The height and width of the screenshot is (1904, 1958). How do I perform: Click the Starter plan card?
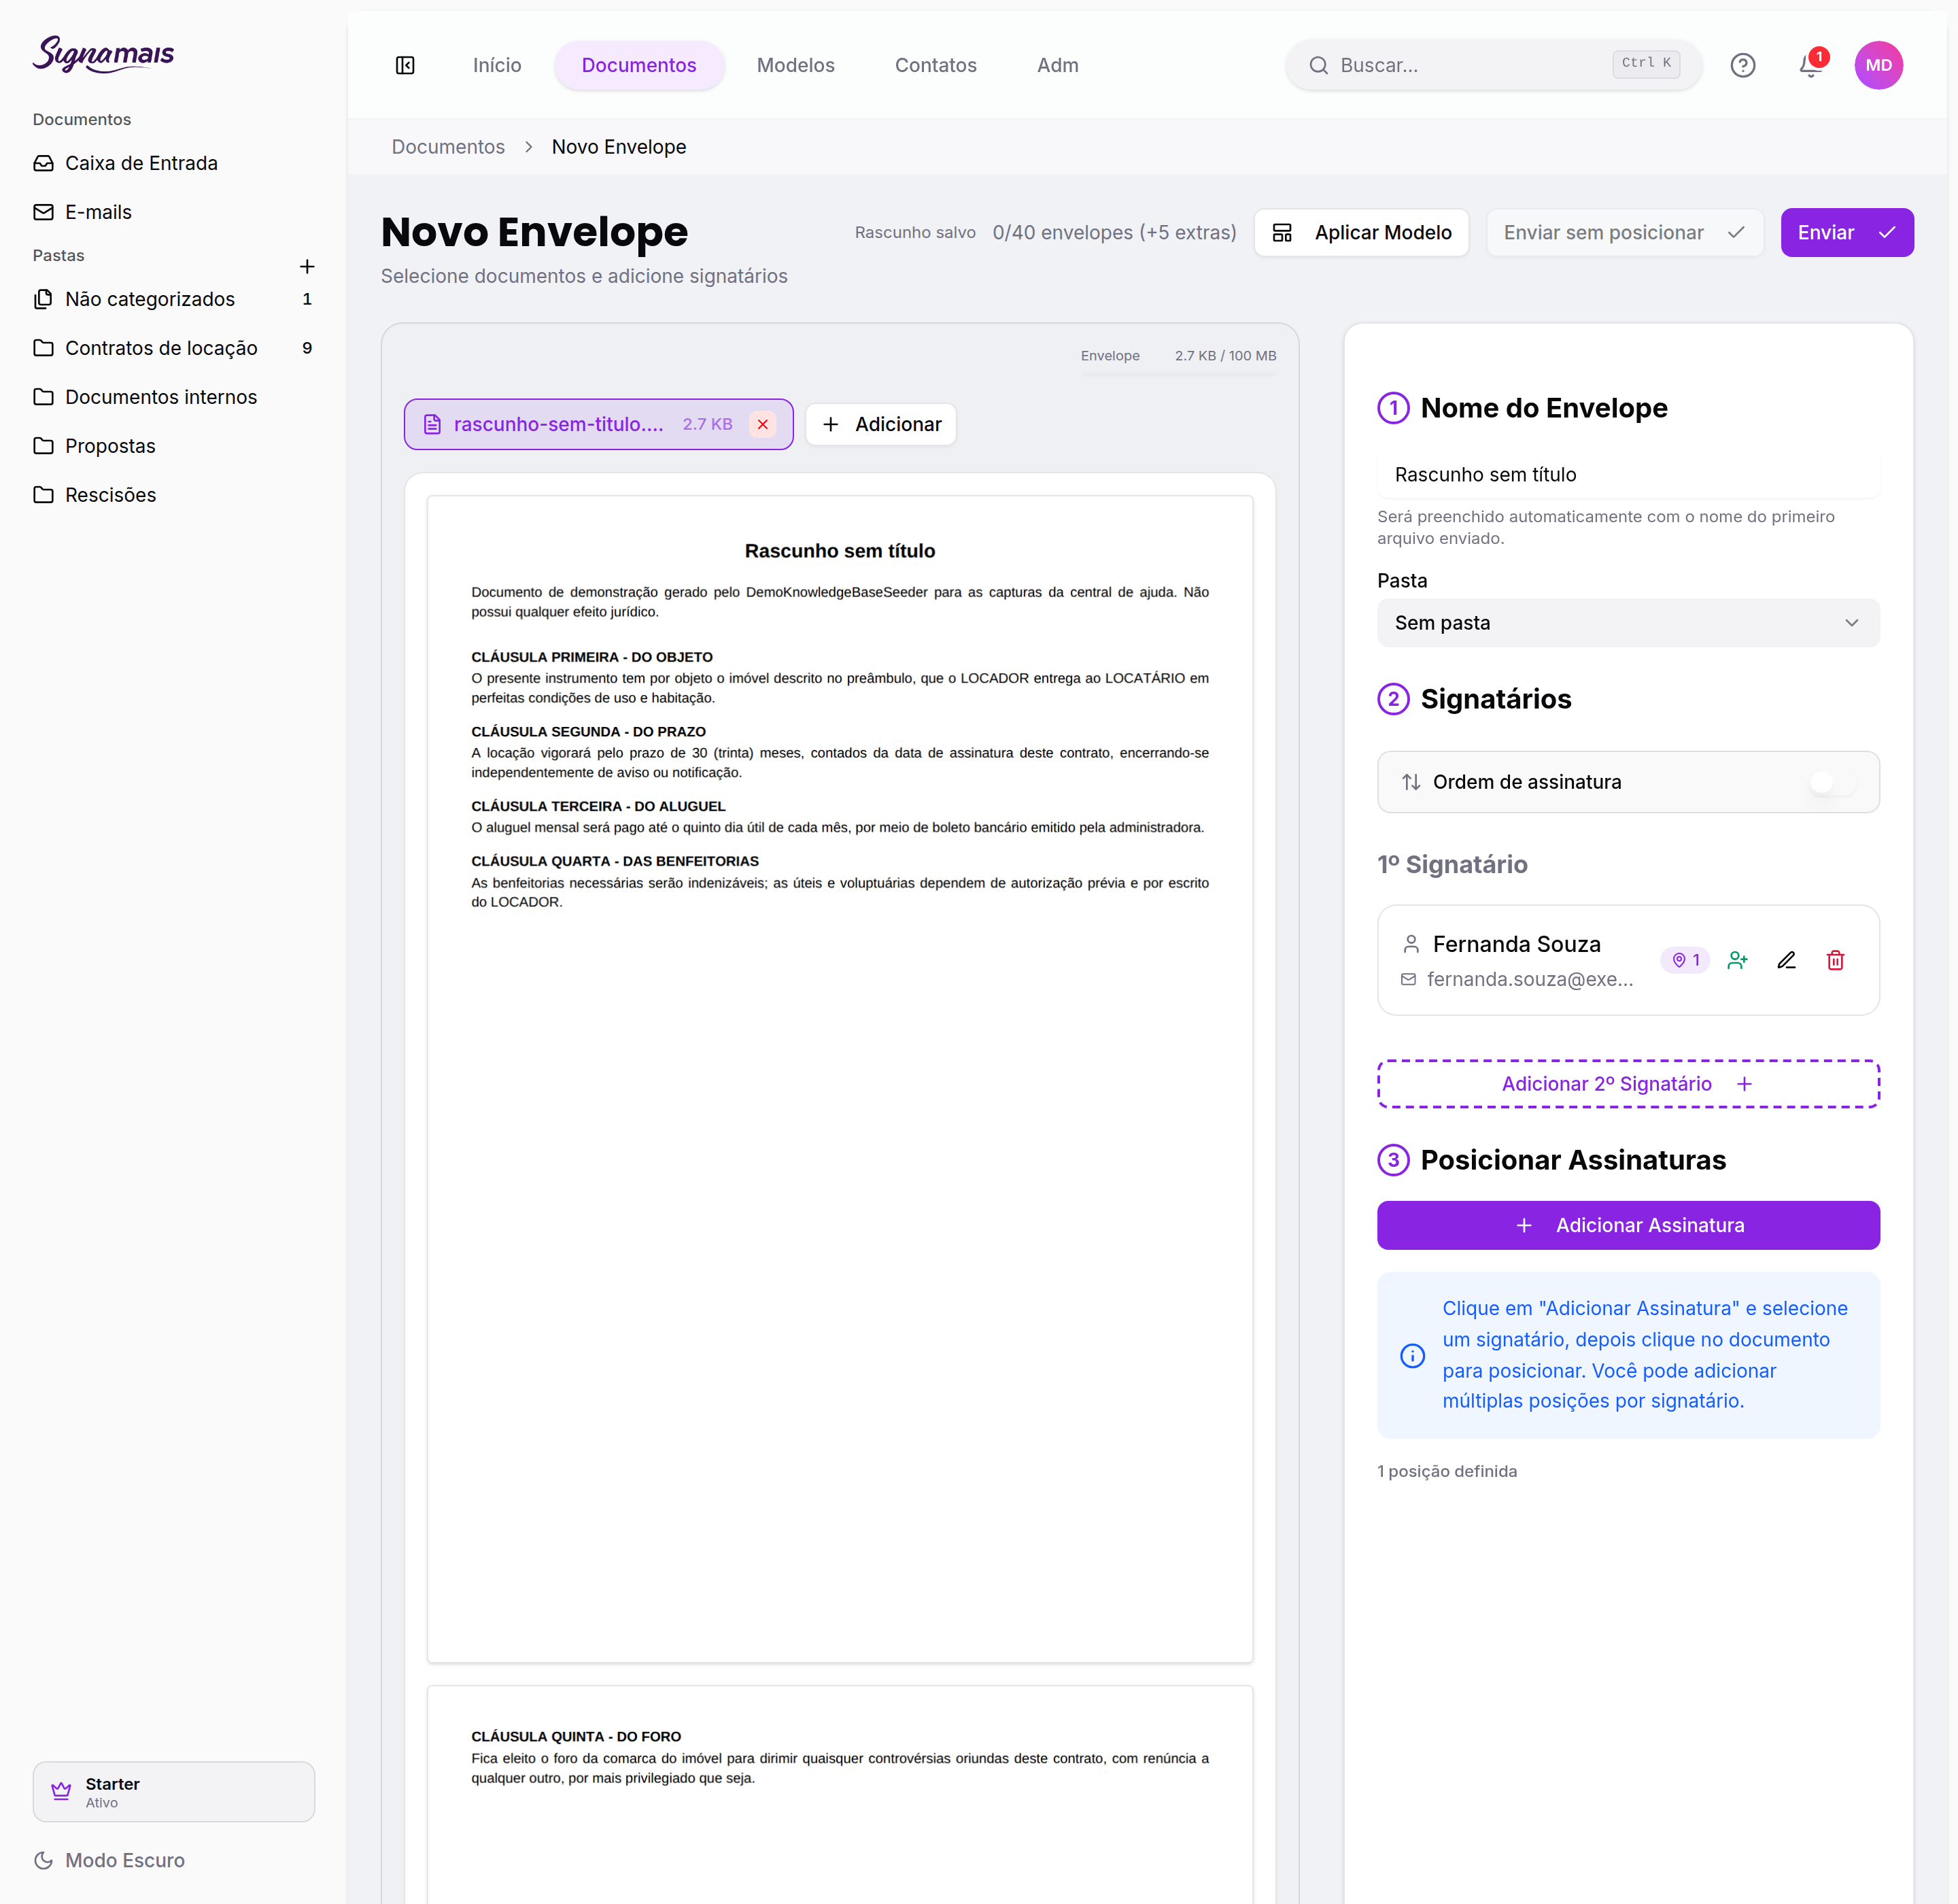click(173, 1791)
